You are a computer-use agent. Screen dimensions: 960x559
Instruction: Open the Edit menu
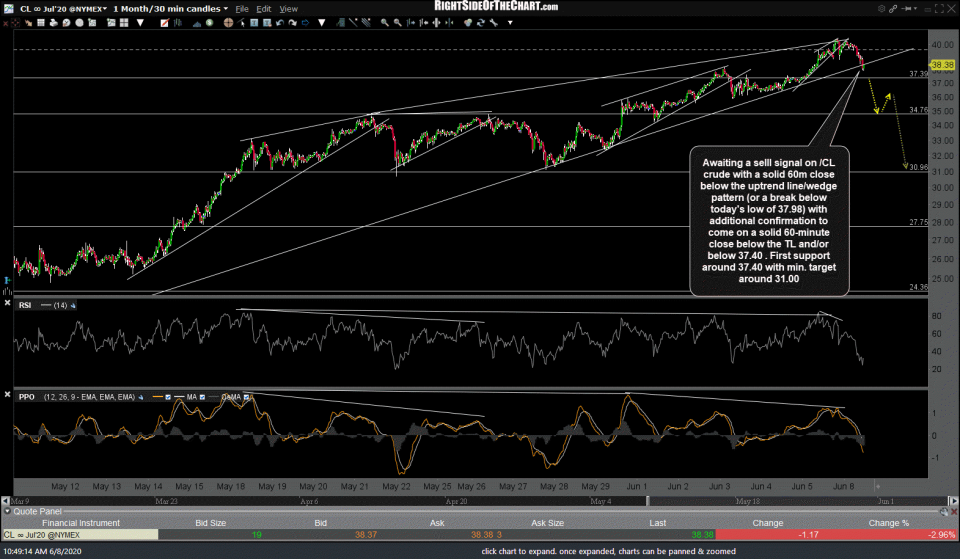[263, 9]
